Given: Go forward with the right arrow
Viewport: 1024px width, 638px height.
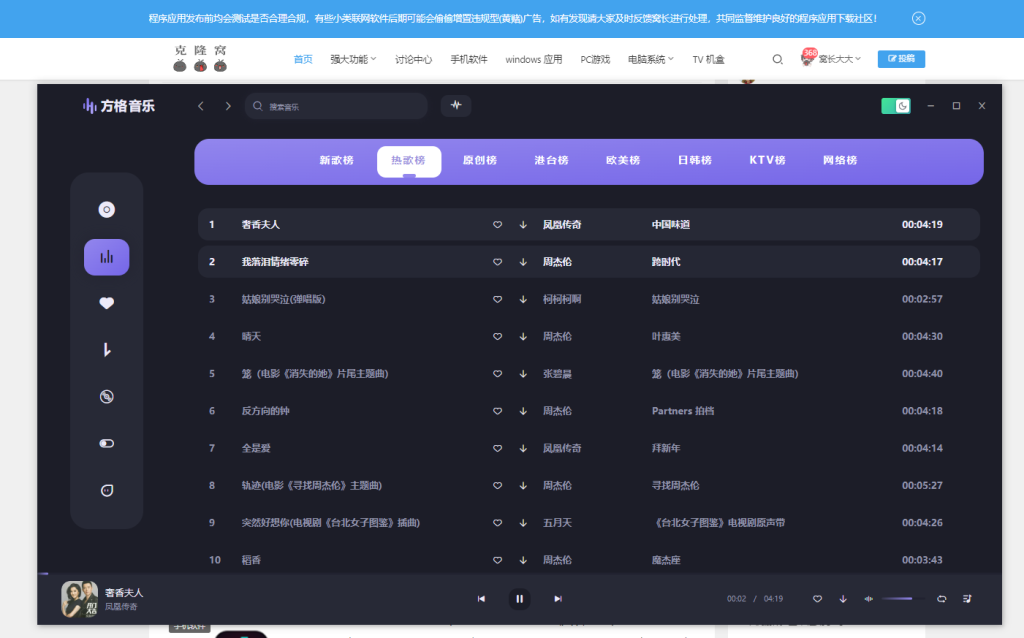Looking at the screenshot, I should click(x=228, y=106).
